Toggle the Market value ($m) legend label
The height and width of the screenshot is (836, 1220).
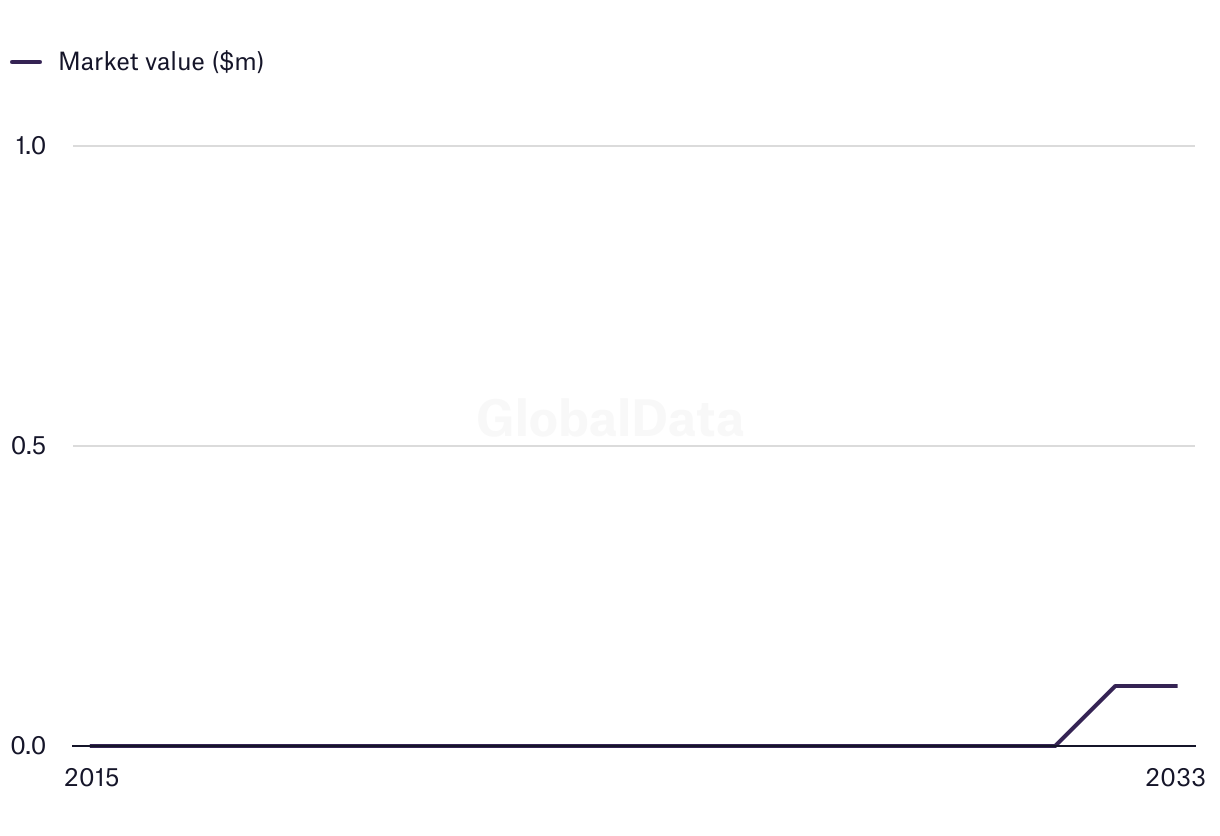[x=161, y=62]
